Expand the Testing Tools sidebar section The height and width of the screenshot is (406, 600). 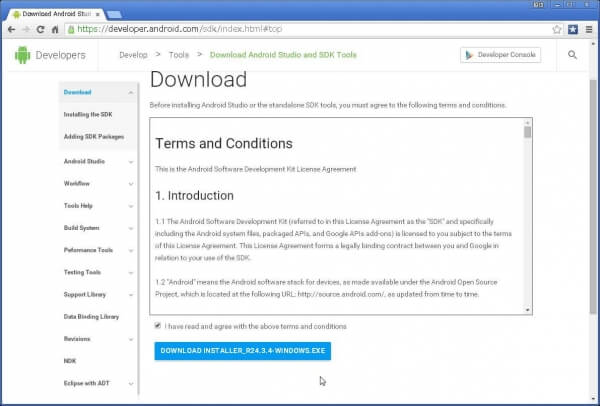click(x=131, y=273)
